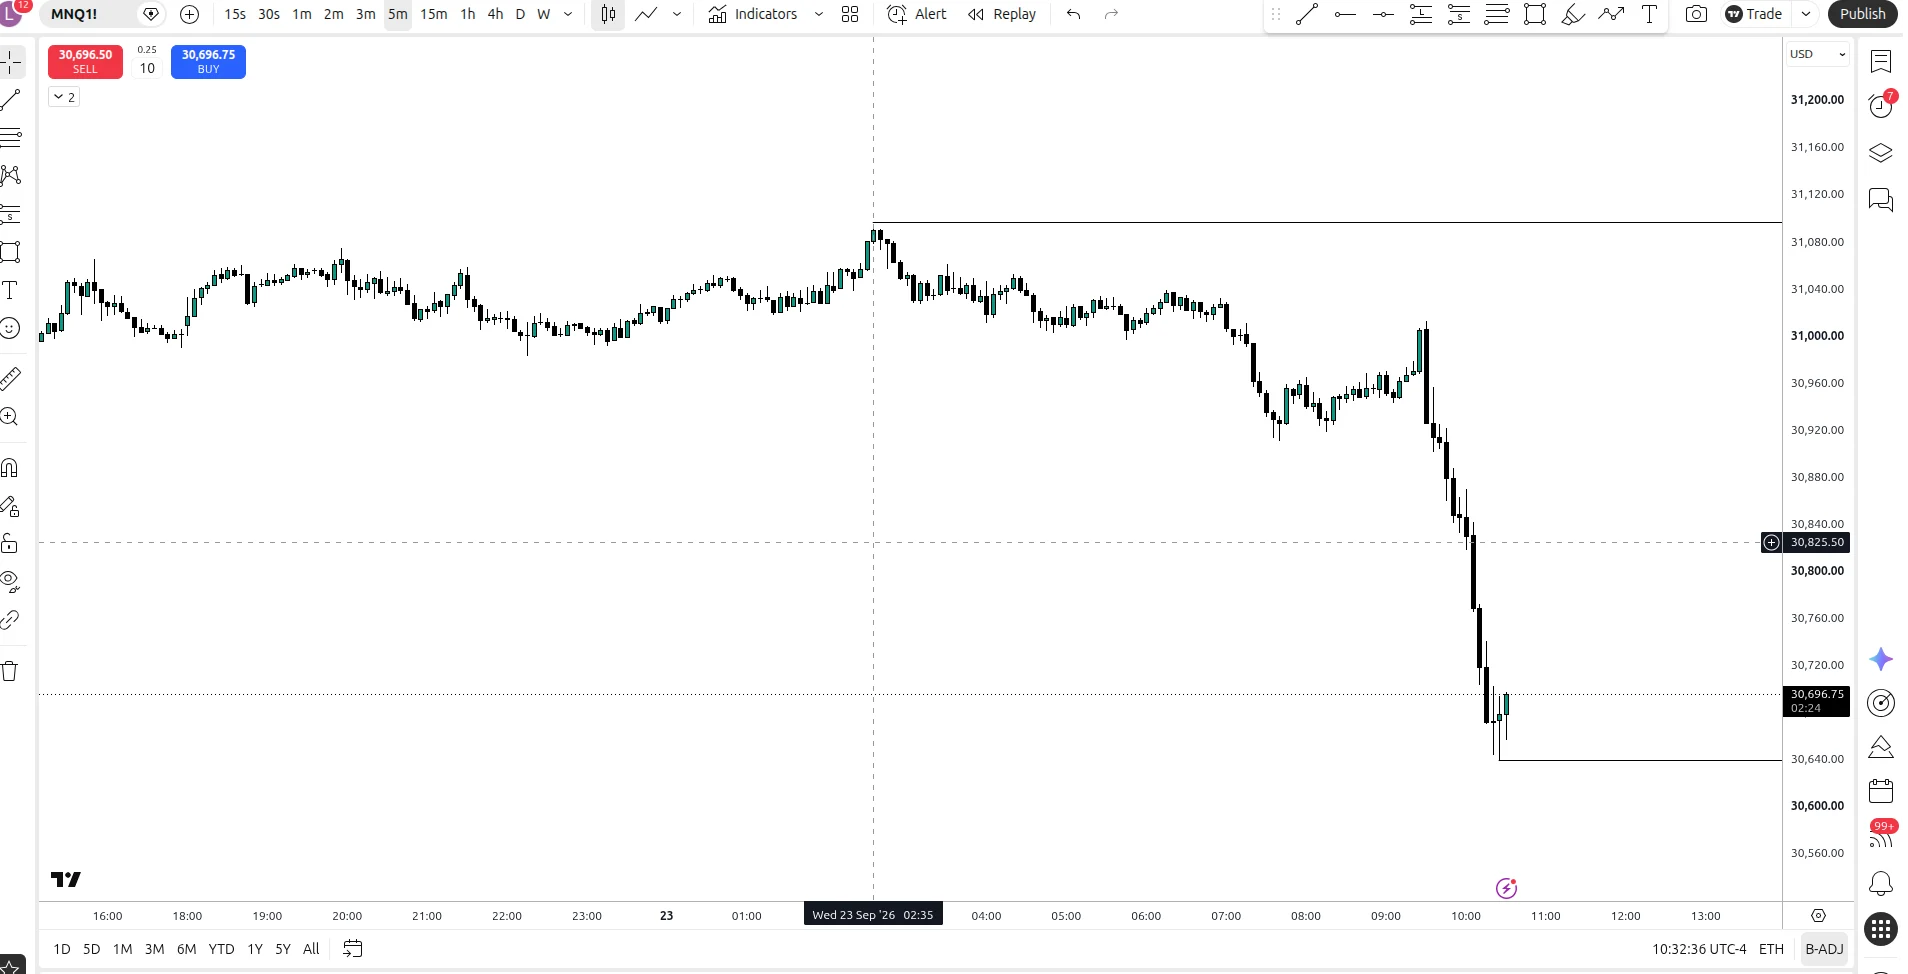Select the Zoom In tool in left toolbar
Screen dimensions: 1908x974
(10, 416)
